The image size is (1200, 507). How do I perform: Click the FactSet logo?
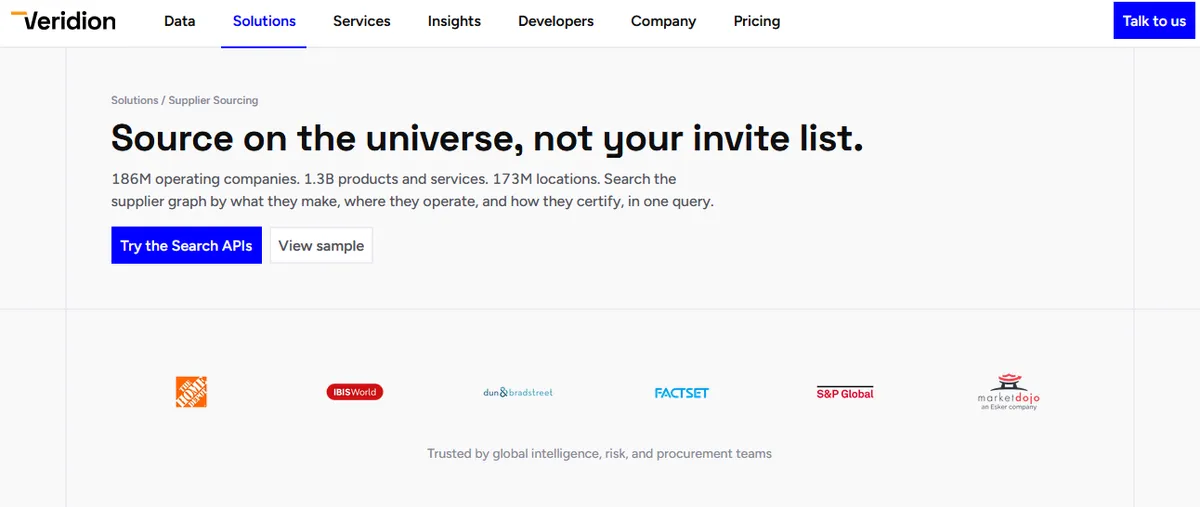[x=682, y=393]
